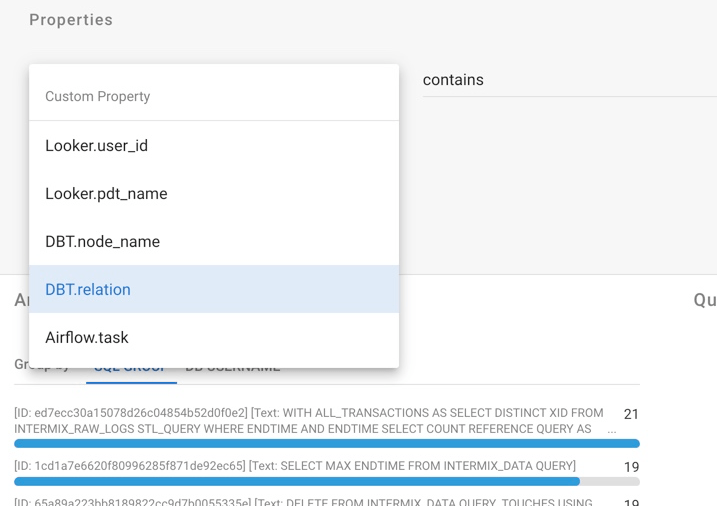Click the count value 21

[631, 414]
